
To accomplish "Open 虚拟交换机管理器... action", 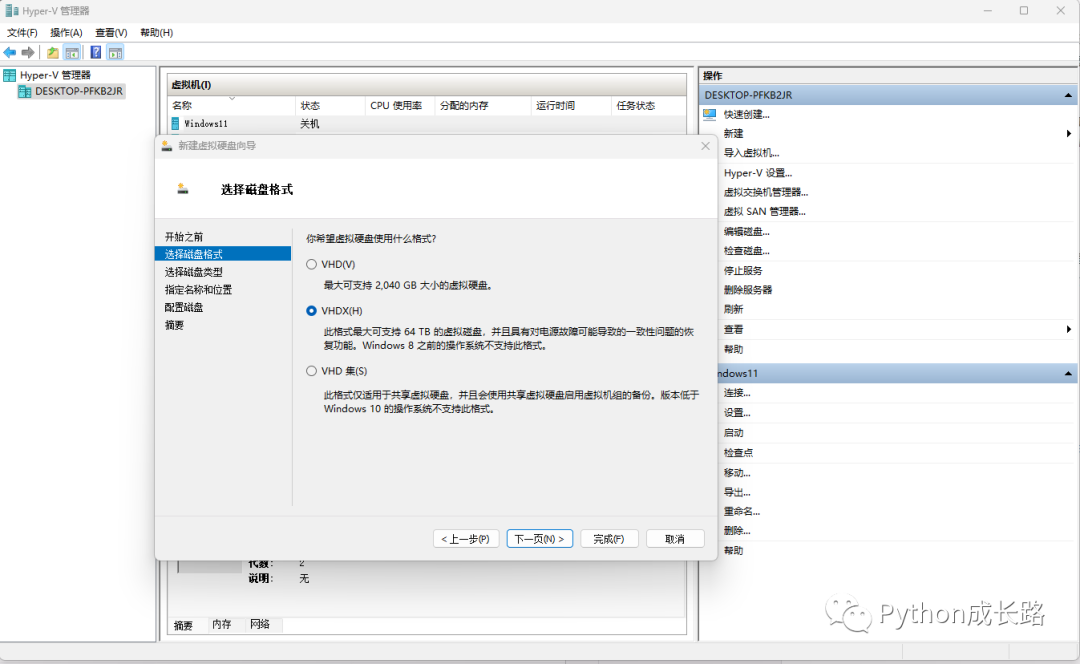I will point(766,192).
